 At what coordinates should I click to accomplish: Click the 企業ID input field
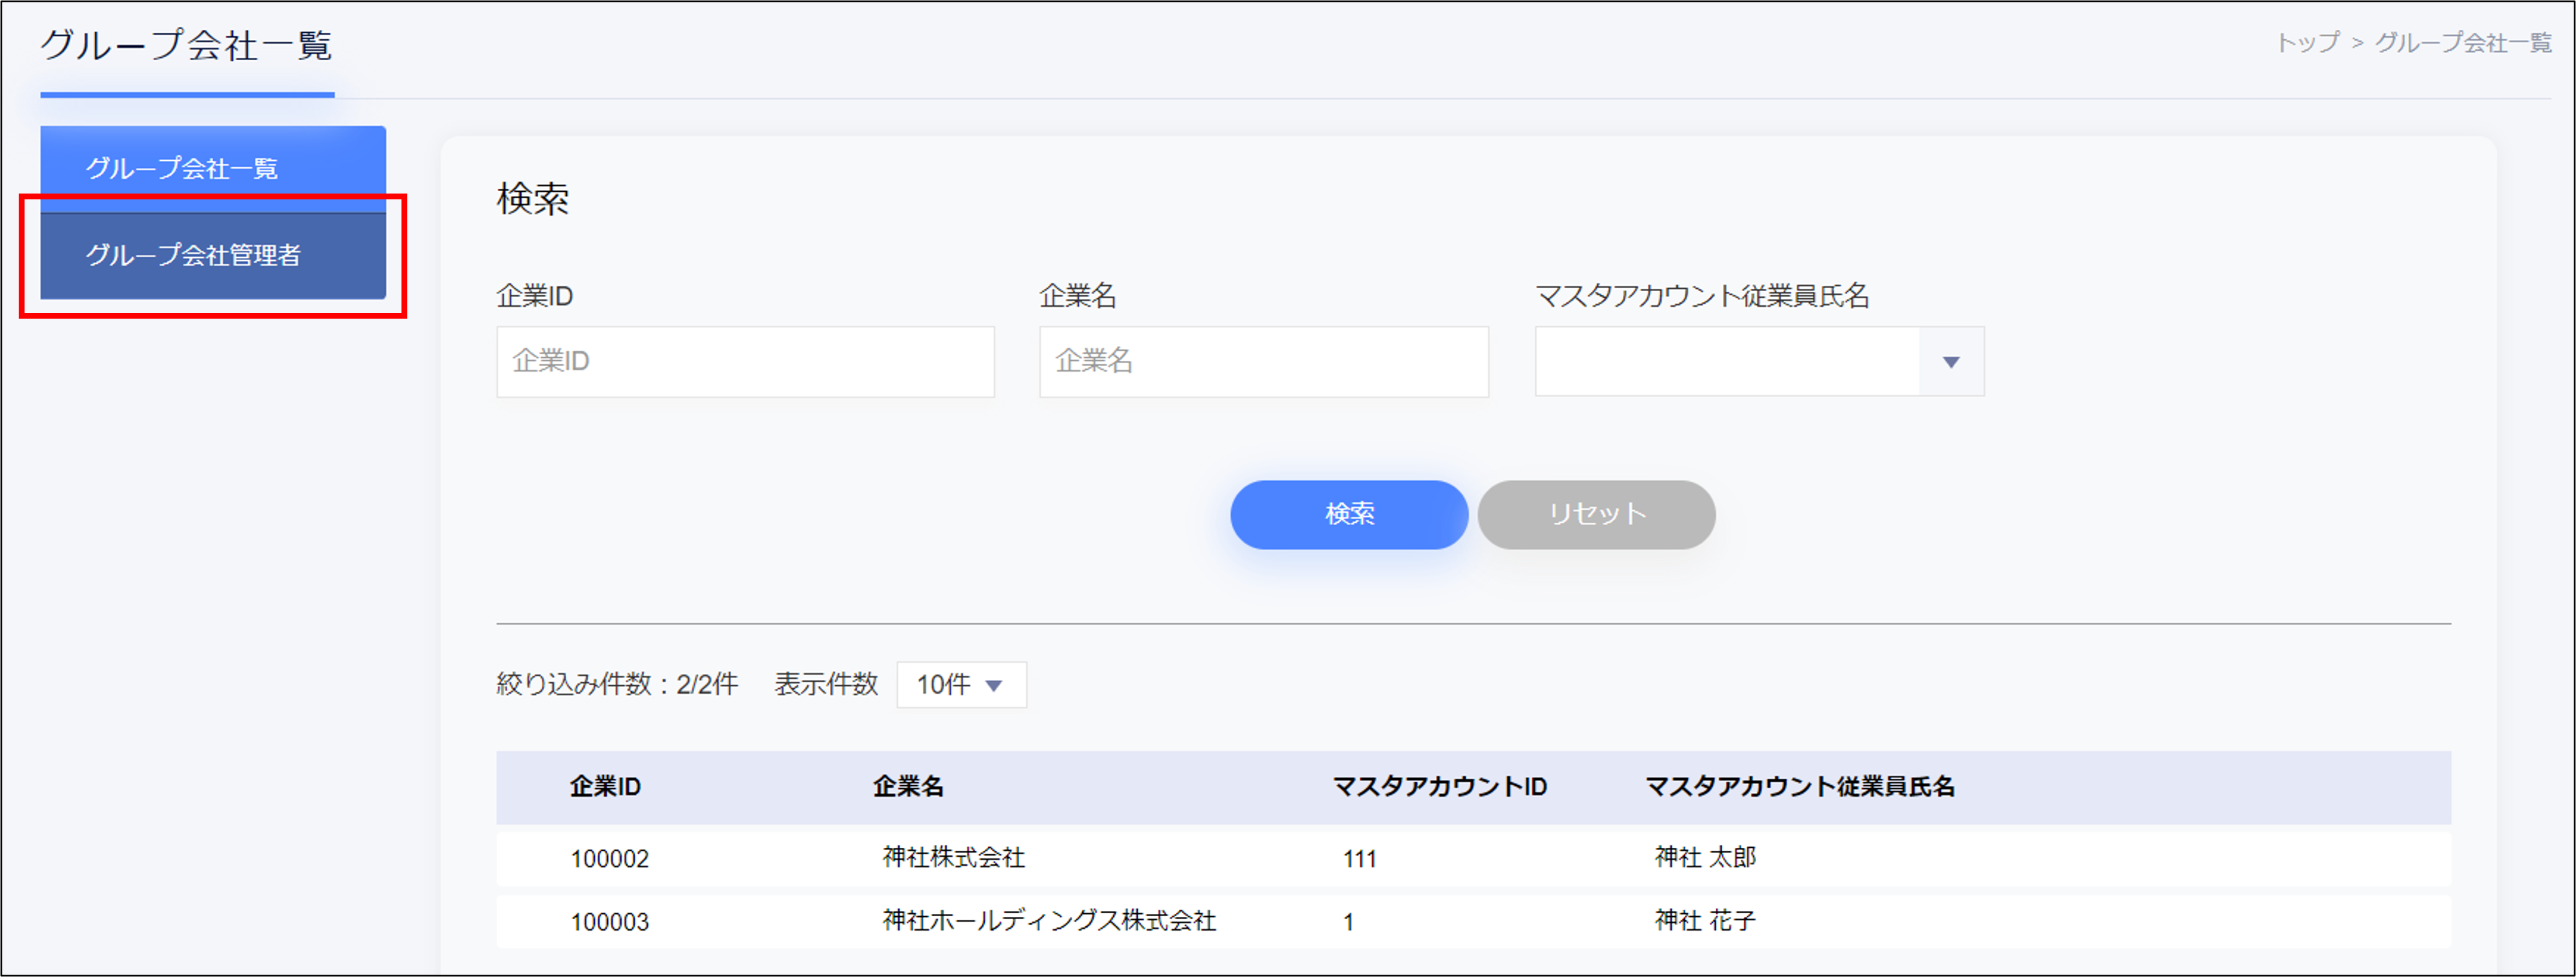[745, 362]
